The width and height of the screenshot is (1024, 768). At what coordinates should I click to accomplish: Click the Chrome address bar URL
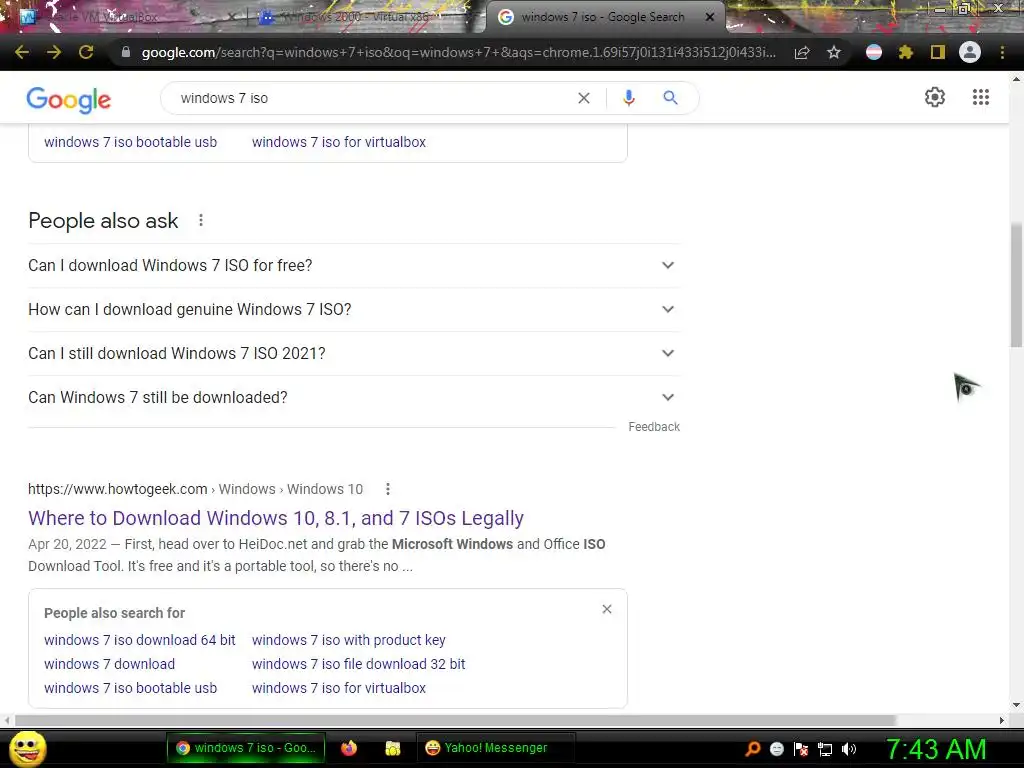click(458, 52)
